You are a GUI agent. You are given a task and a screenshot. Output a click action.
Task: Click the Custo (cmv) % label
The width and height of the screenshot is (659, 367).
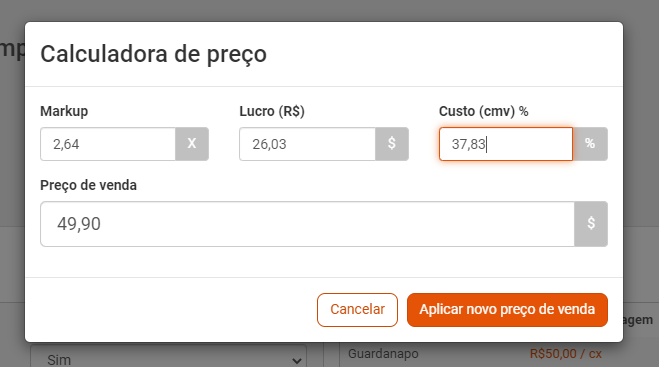point(483,111)
